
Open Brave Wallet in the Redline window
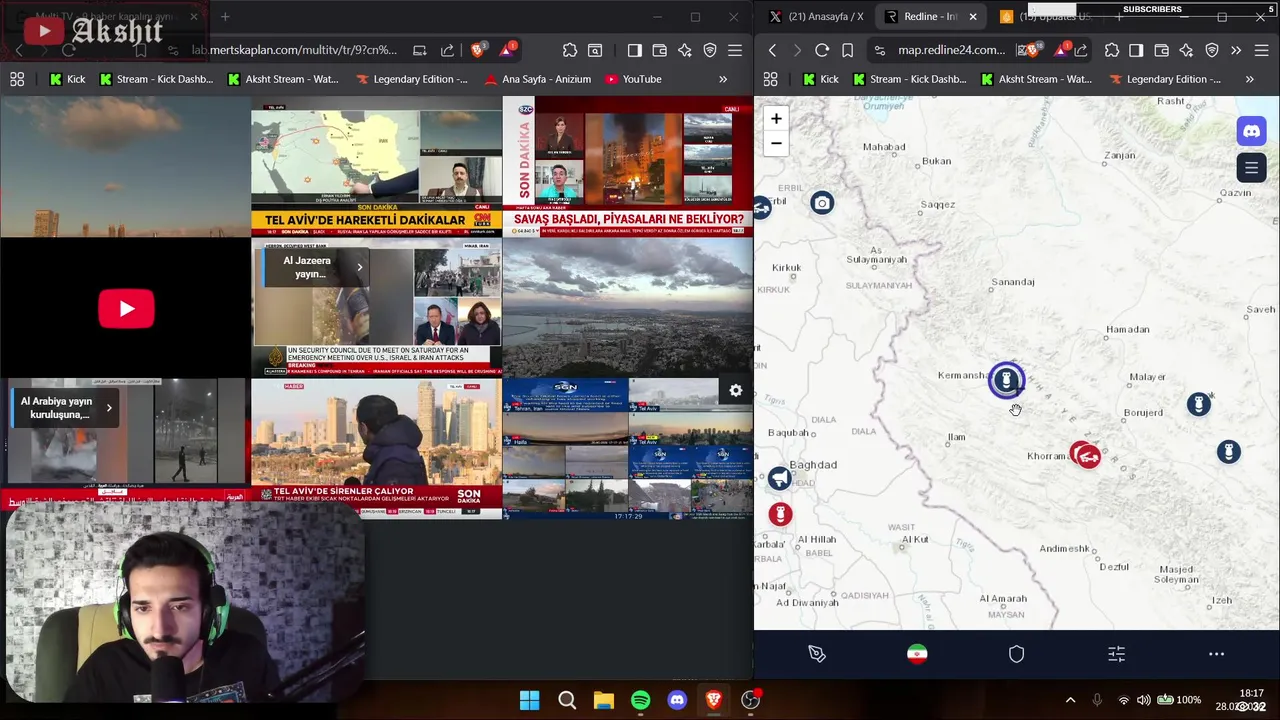tap(1161, 50)
